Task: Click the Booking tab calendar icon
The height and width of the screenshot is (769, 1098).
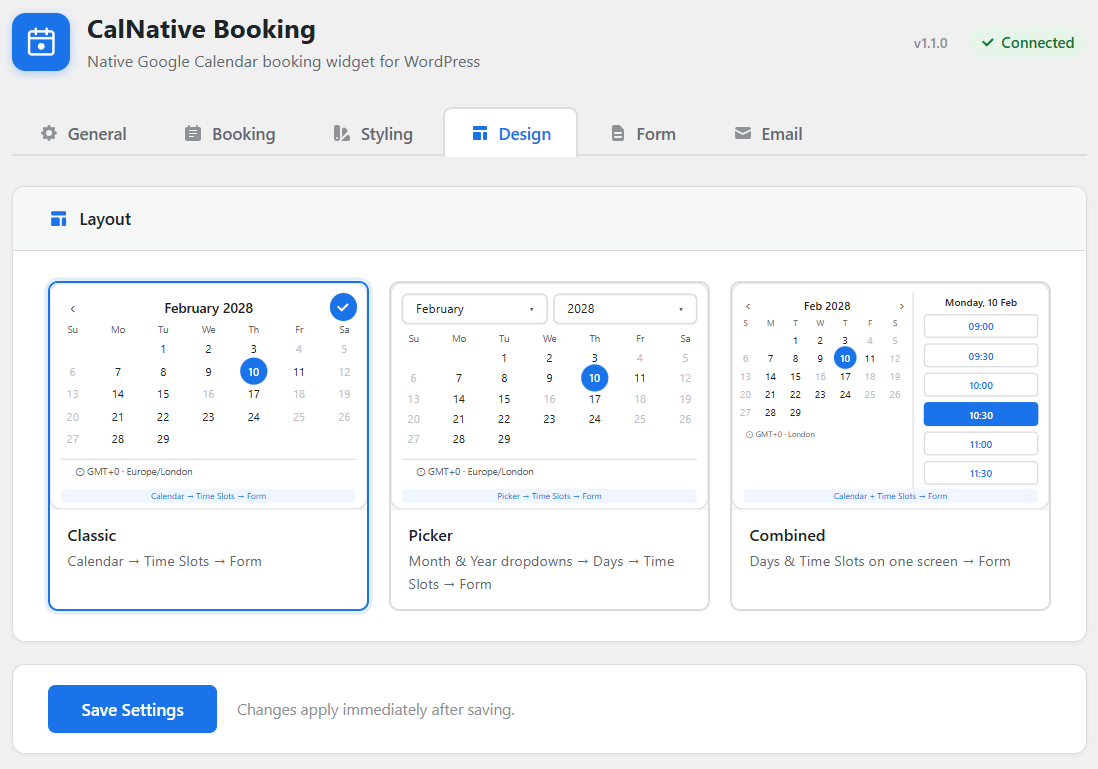Action: pos(193,133)
